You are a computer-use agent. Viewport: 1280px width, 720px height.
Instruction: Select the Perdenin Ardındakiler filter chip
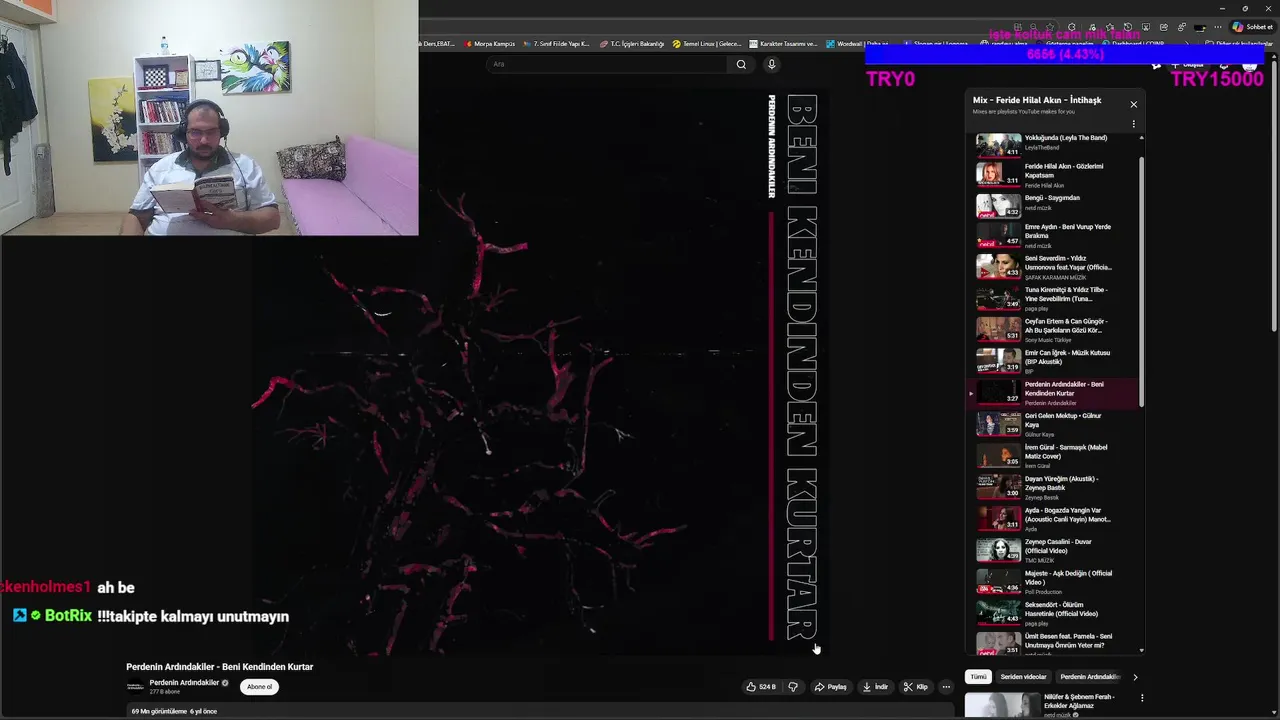tap(1089, 677)
